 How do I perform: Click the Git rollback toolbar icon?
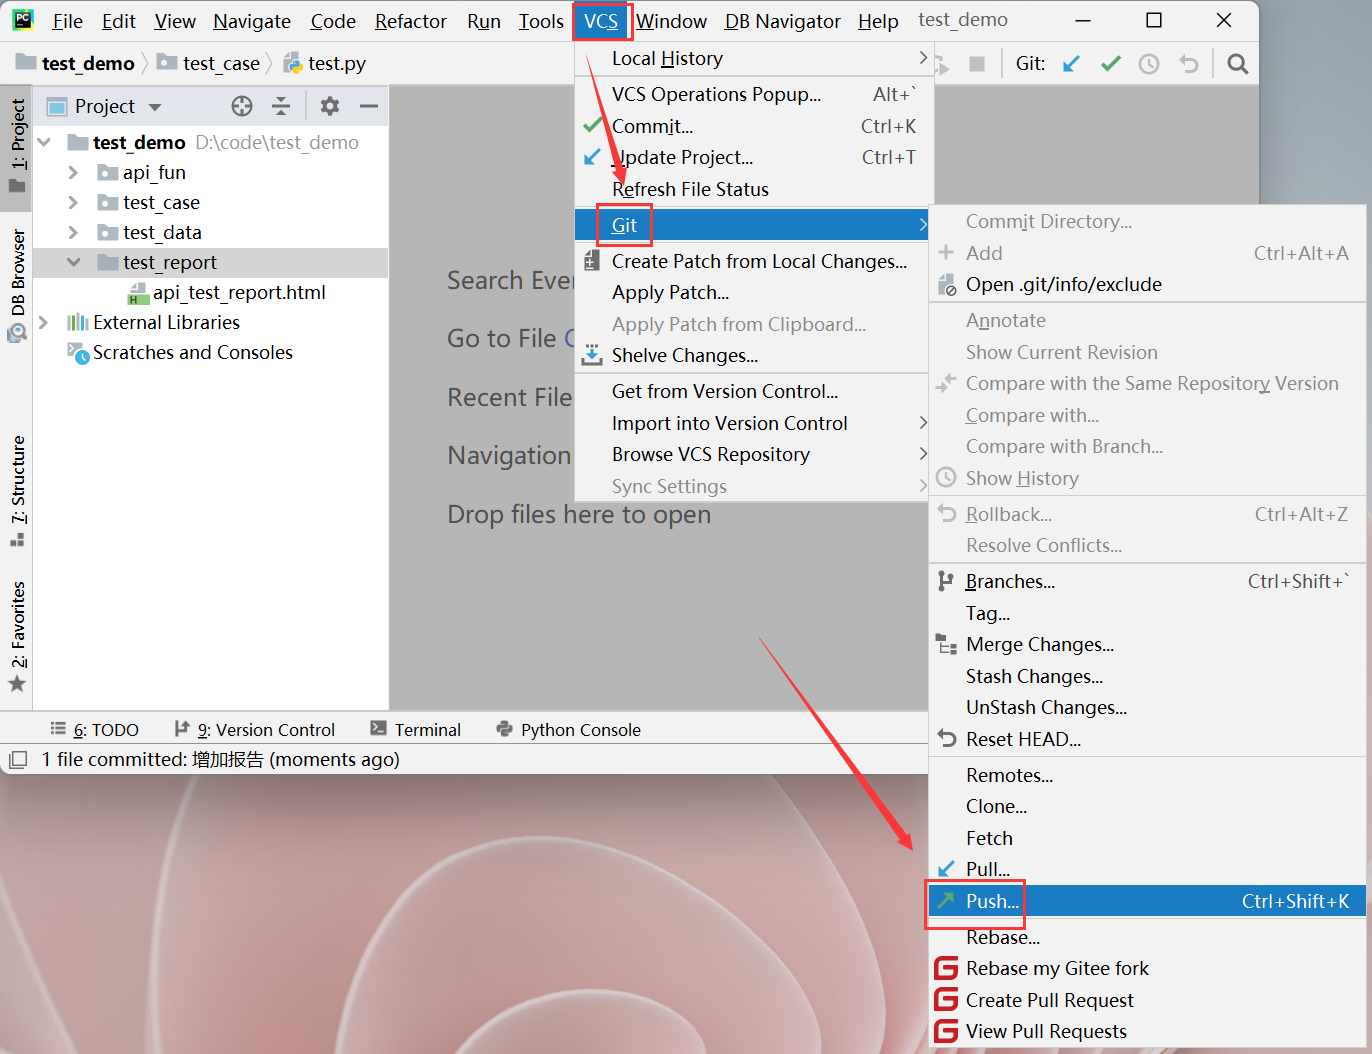pyautogui.click(x=1188, y=64)
